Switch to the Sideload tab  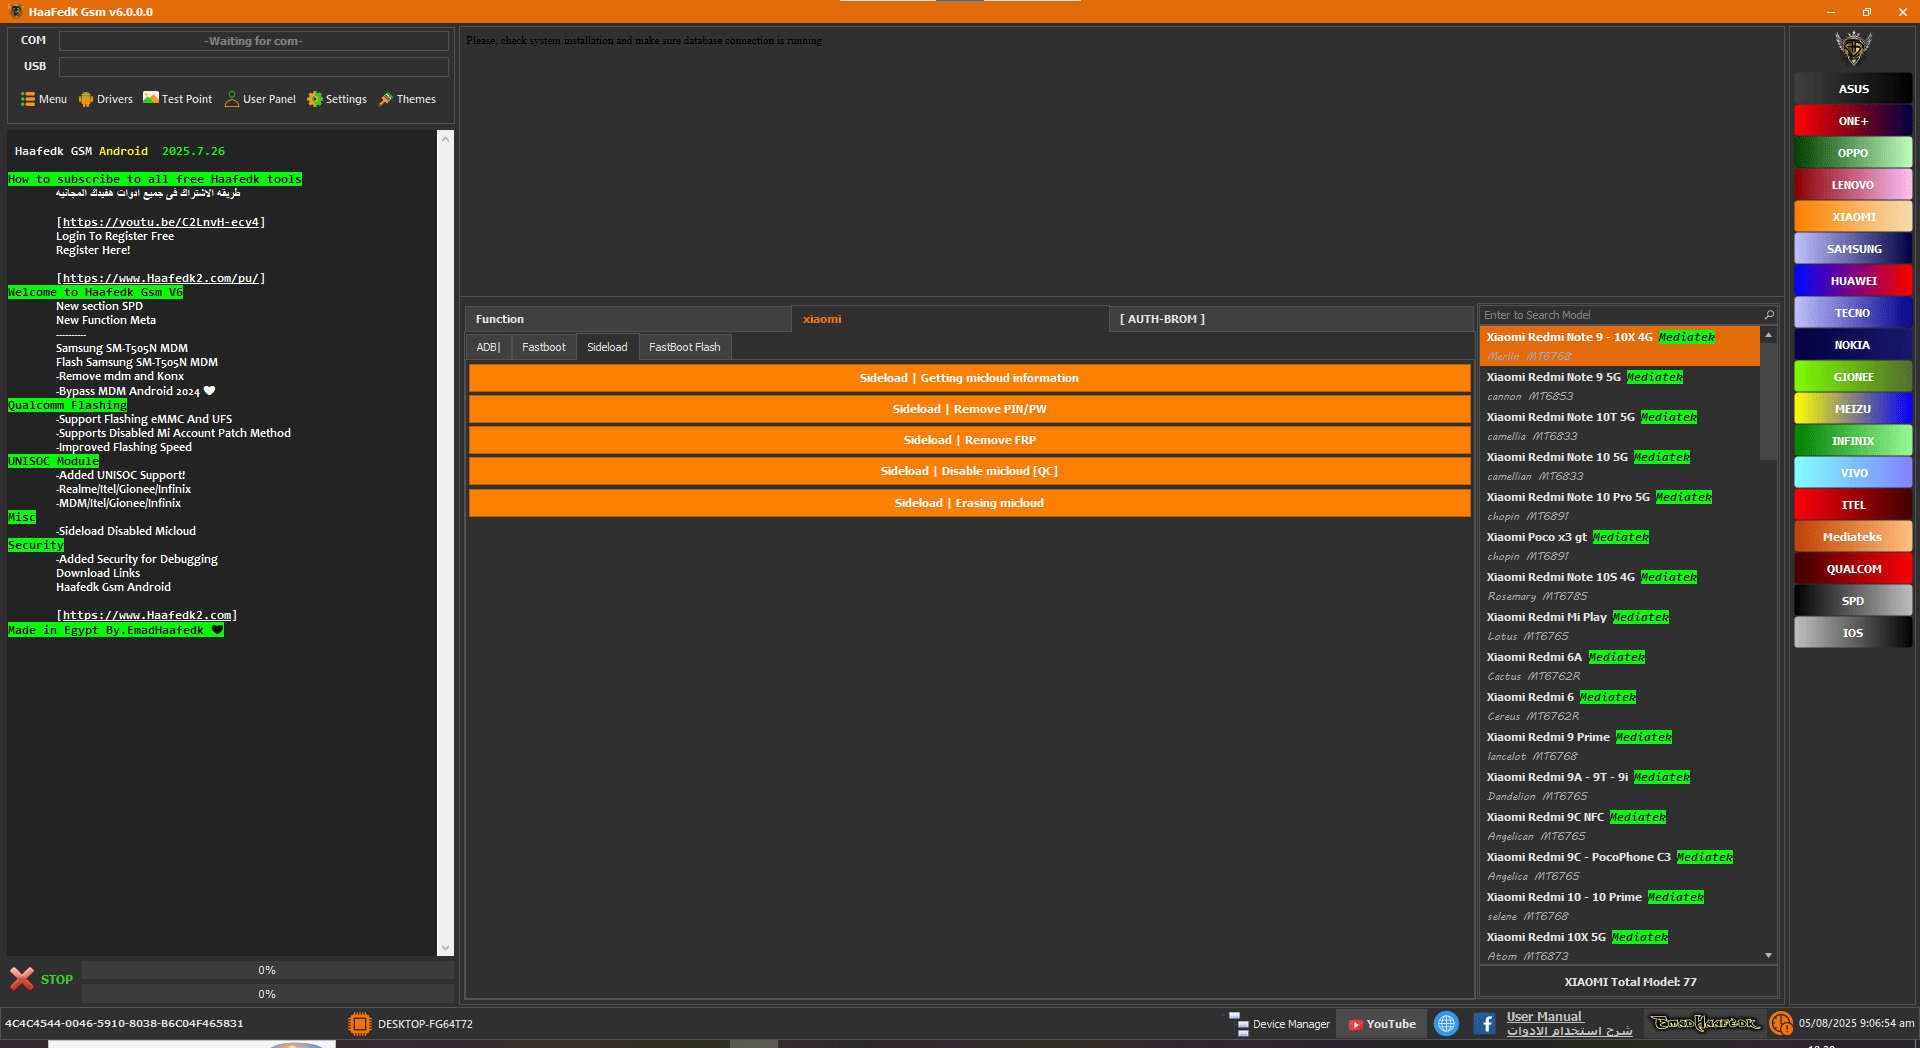point(607,347)
